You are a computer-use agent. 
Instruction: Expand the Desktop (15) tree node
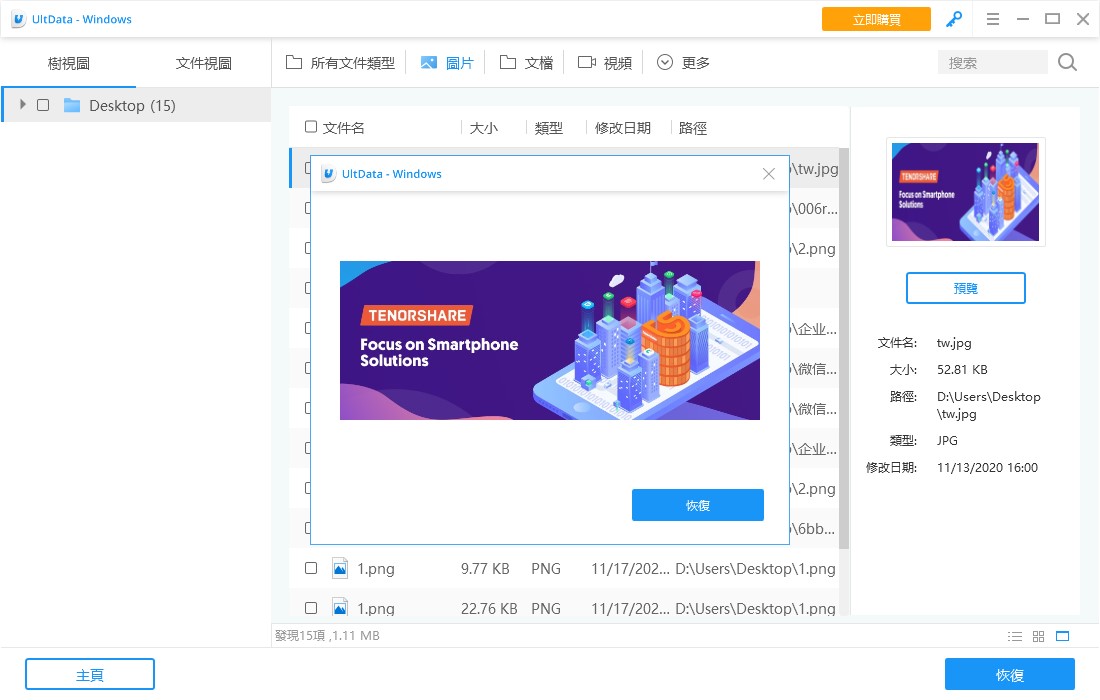(x=22, y=105)
